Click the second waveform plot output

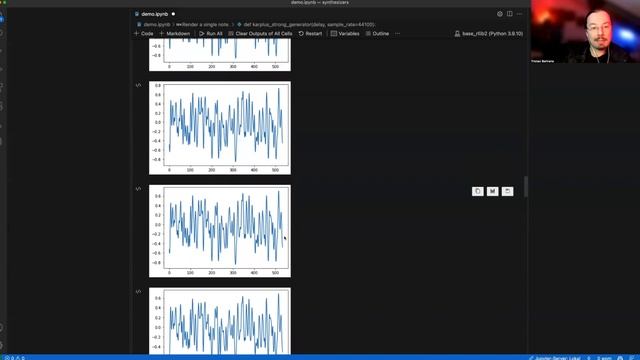point(220,128)
